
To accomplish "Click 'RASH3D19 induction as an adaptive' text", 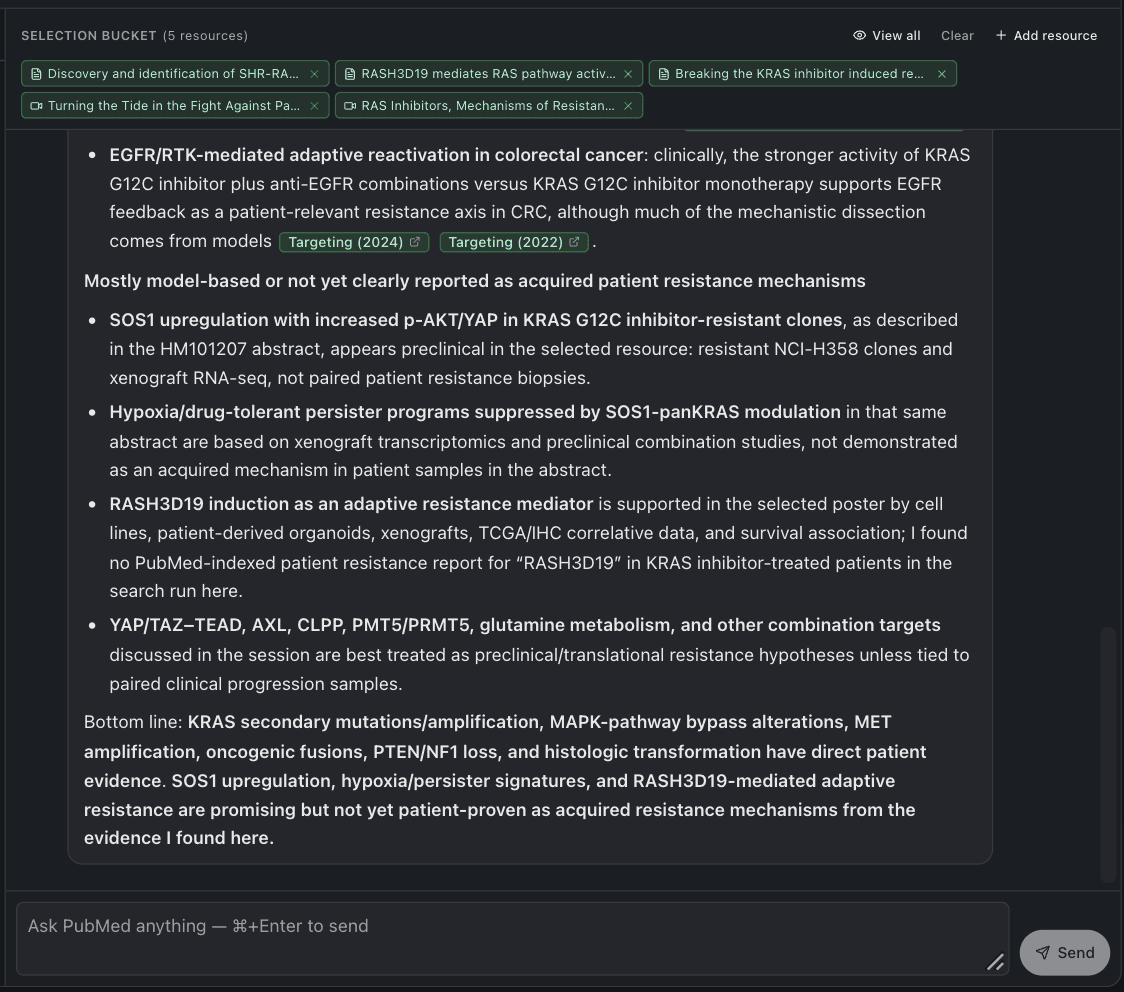I will coord(351,504).
